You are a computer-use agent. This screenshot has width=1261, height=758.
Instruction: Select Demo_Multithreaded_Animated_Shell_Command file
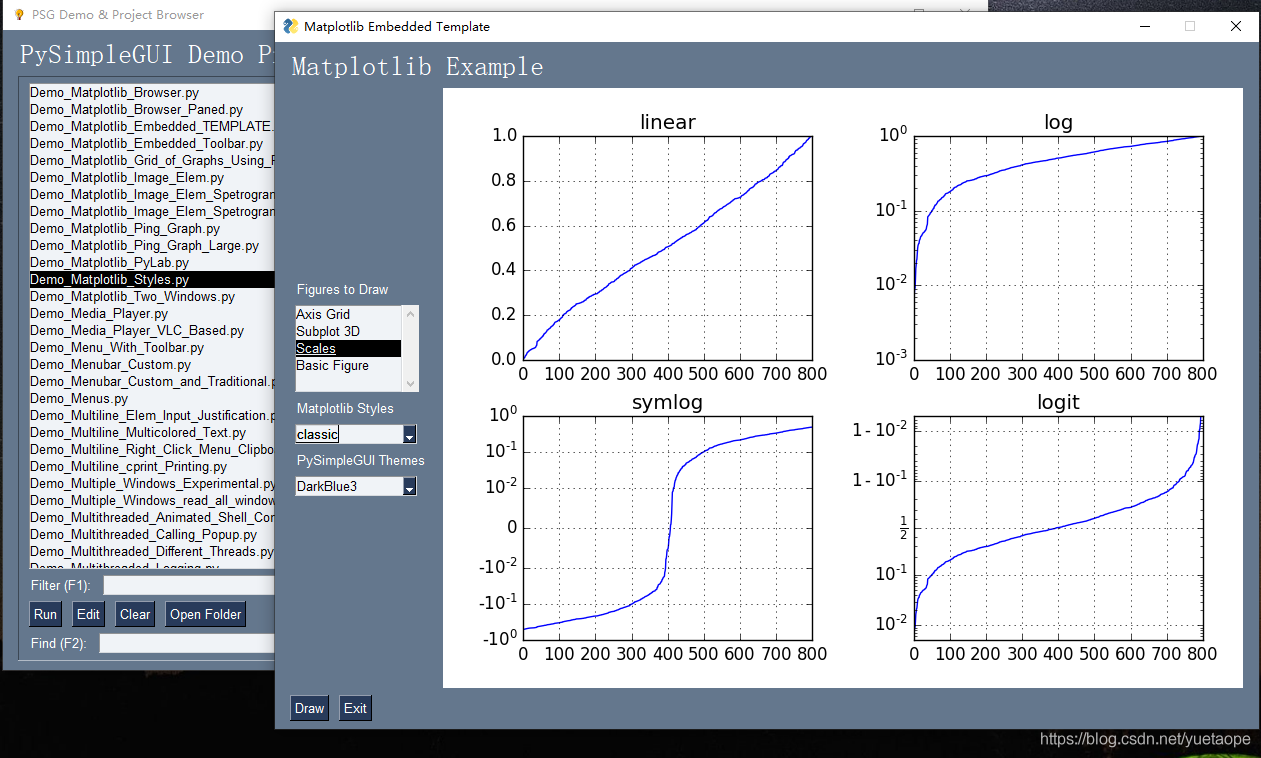pos(152,517)
